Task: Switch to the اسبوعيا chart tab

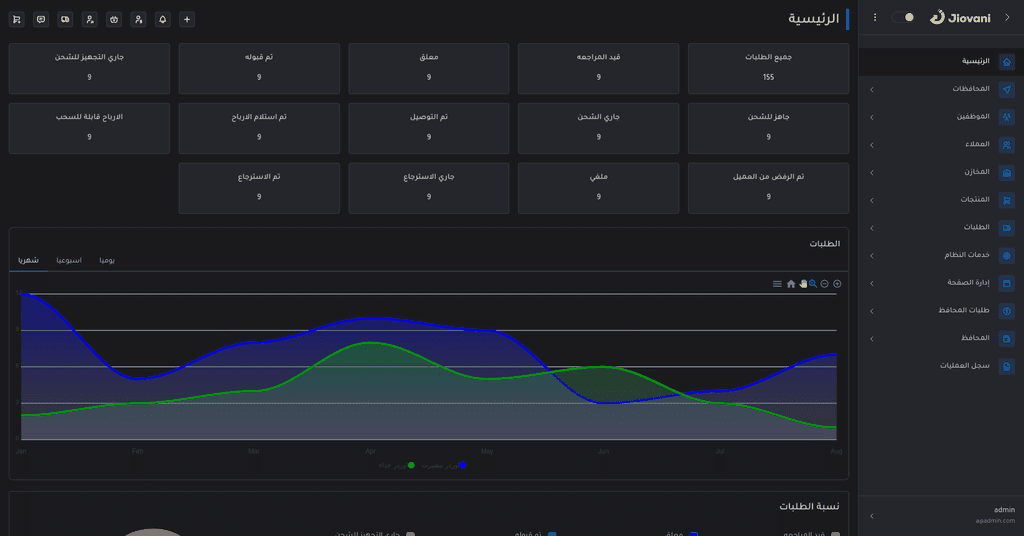Action: 69,260
